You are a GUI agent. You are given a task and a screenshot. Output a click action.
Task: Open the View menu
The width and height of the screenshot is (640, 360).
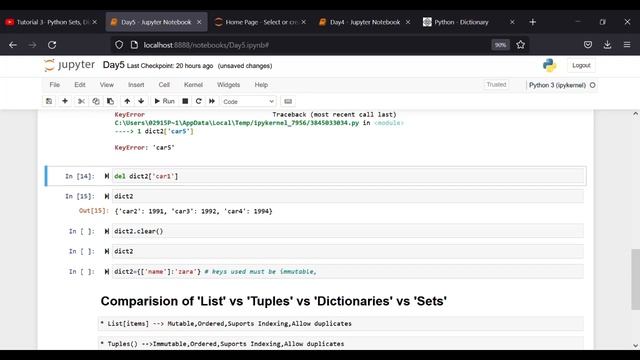point(107,85)
